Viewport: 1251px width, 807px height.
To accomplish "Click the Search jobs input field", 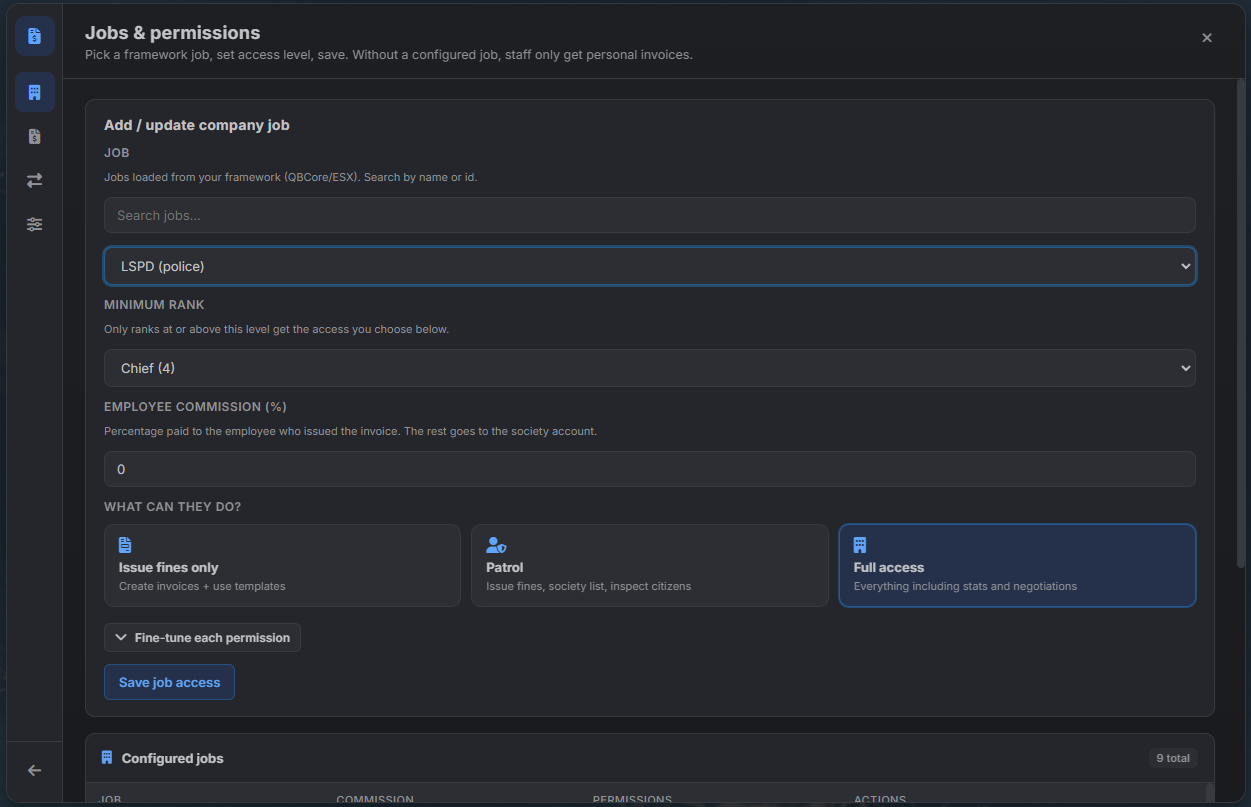I will [x=650, y=215].
